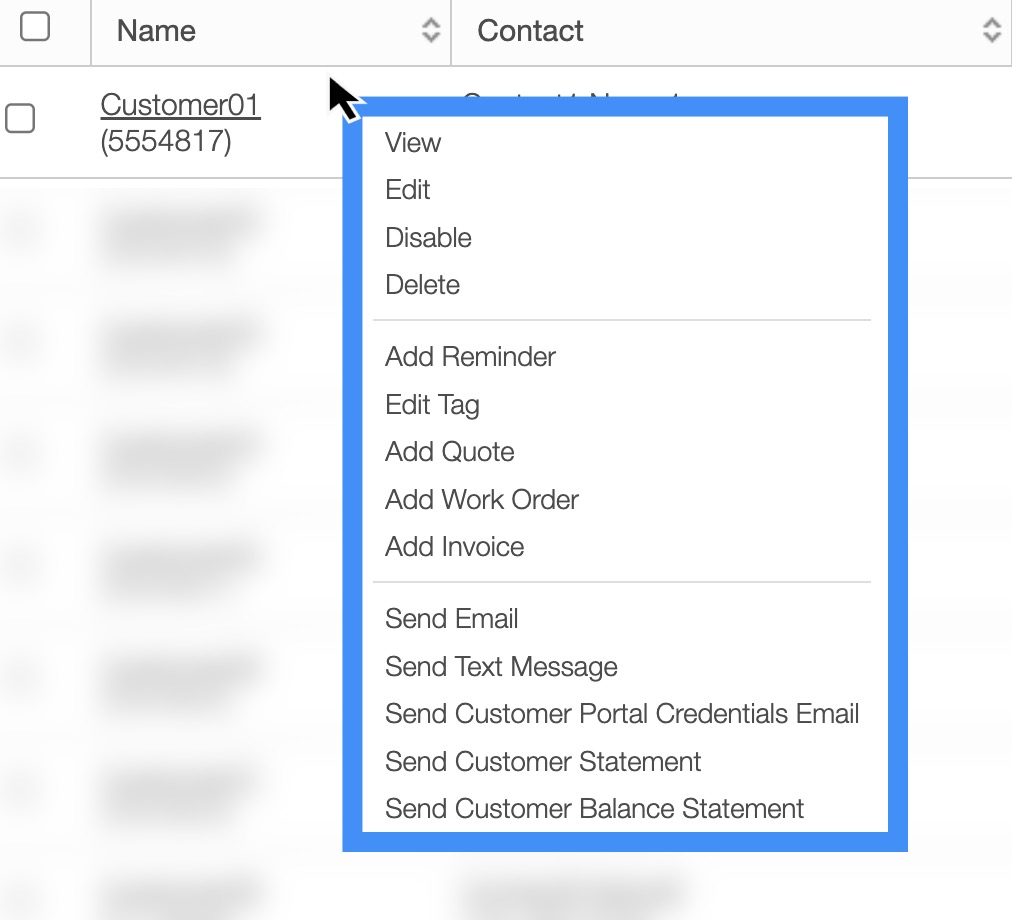Check the Customer01 row checkbox
Viewport: 1012px width, 920px height.
click(20, 119)
